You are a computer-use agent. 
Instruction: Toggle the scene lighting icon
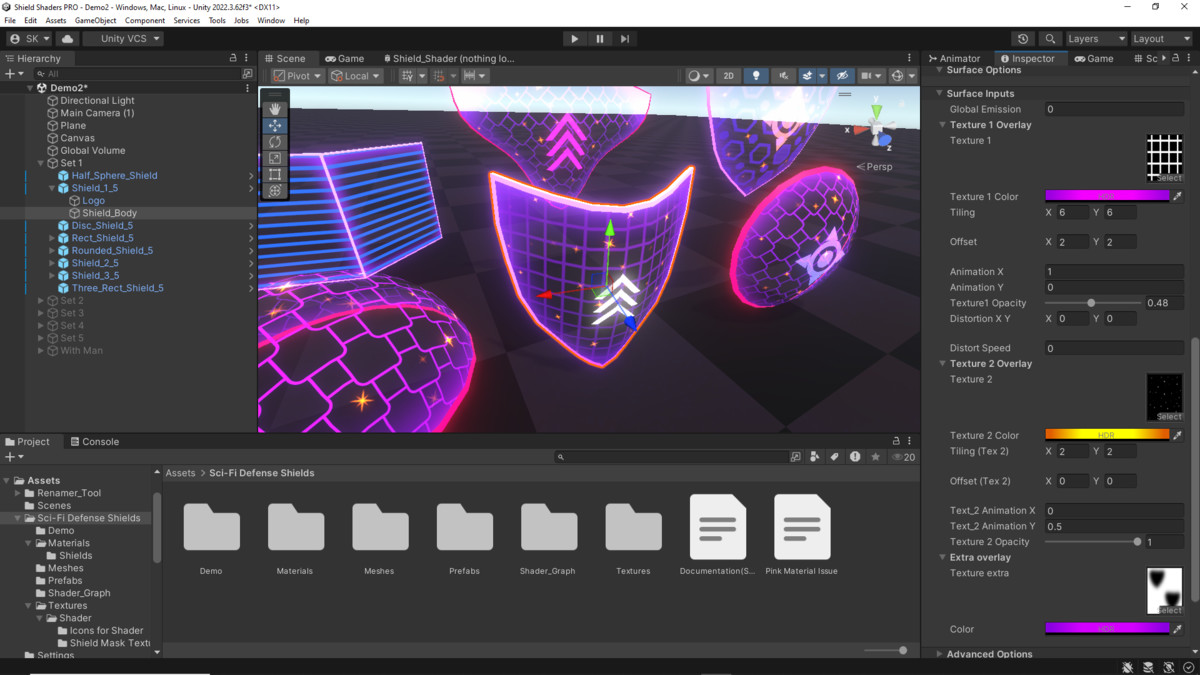point(757,75)
